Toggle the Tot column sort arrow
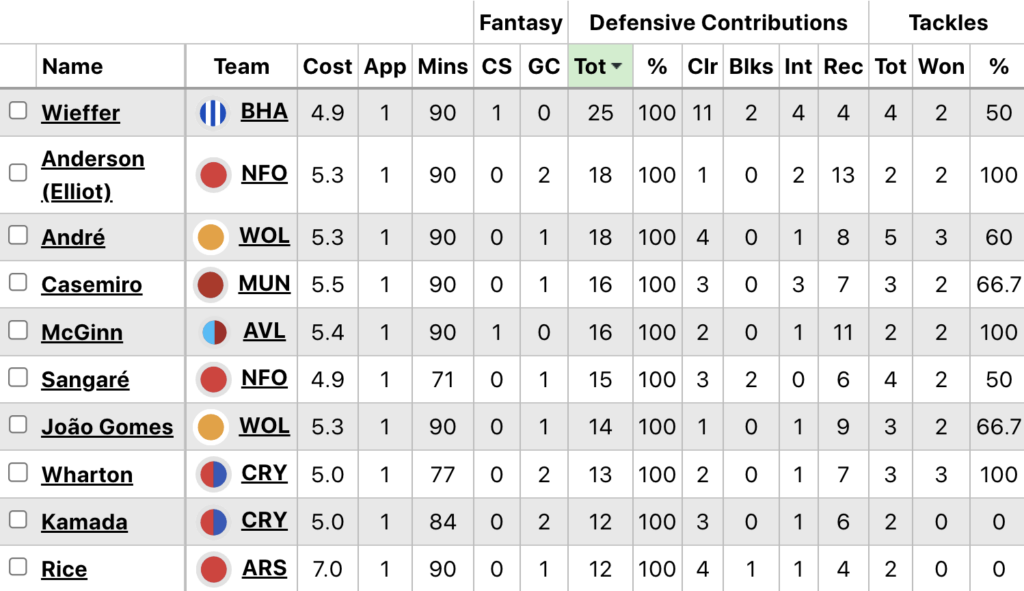Image resolution: width=1024 pixels, height=591 pixels. tap(617, 67)
